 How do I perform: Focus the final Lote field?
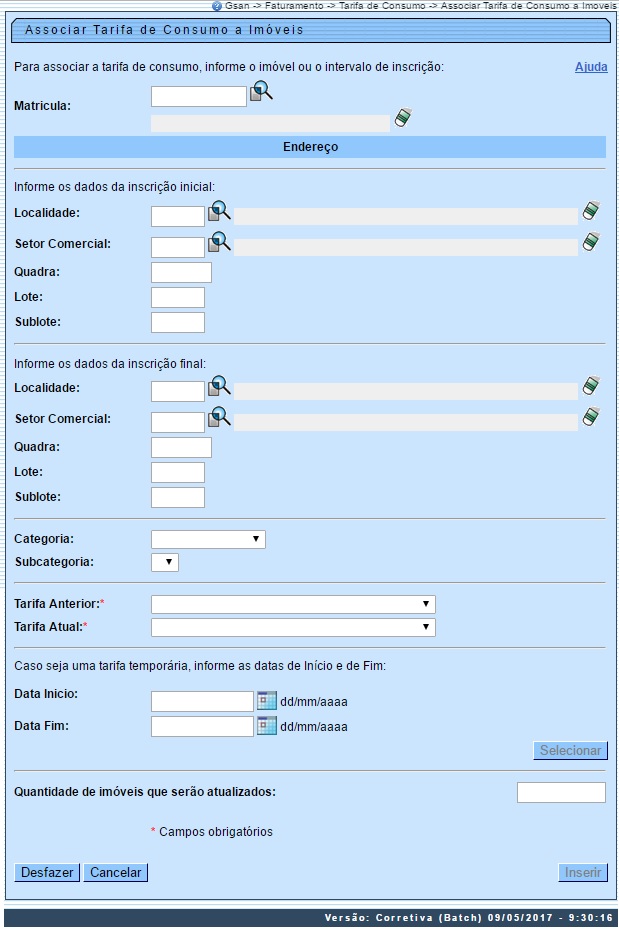pyautogui.click(x=178, y=473)
